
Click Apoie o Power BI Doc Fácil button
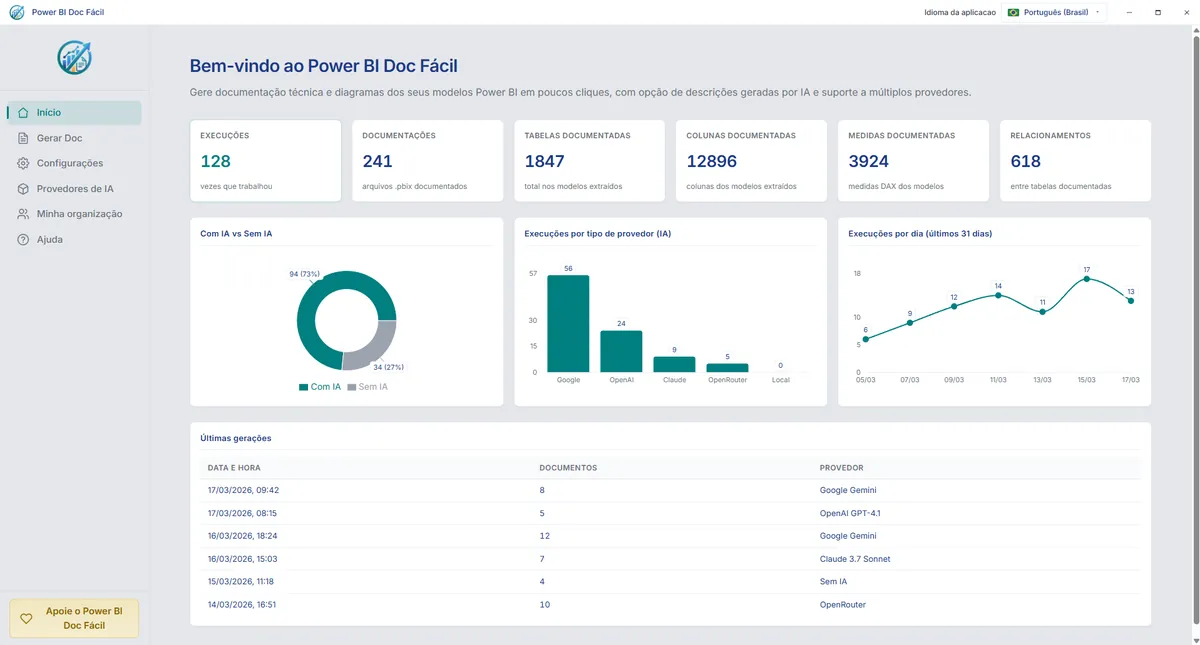(x=74, y=618)
